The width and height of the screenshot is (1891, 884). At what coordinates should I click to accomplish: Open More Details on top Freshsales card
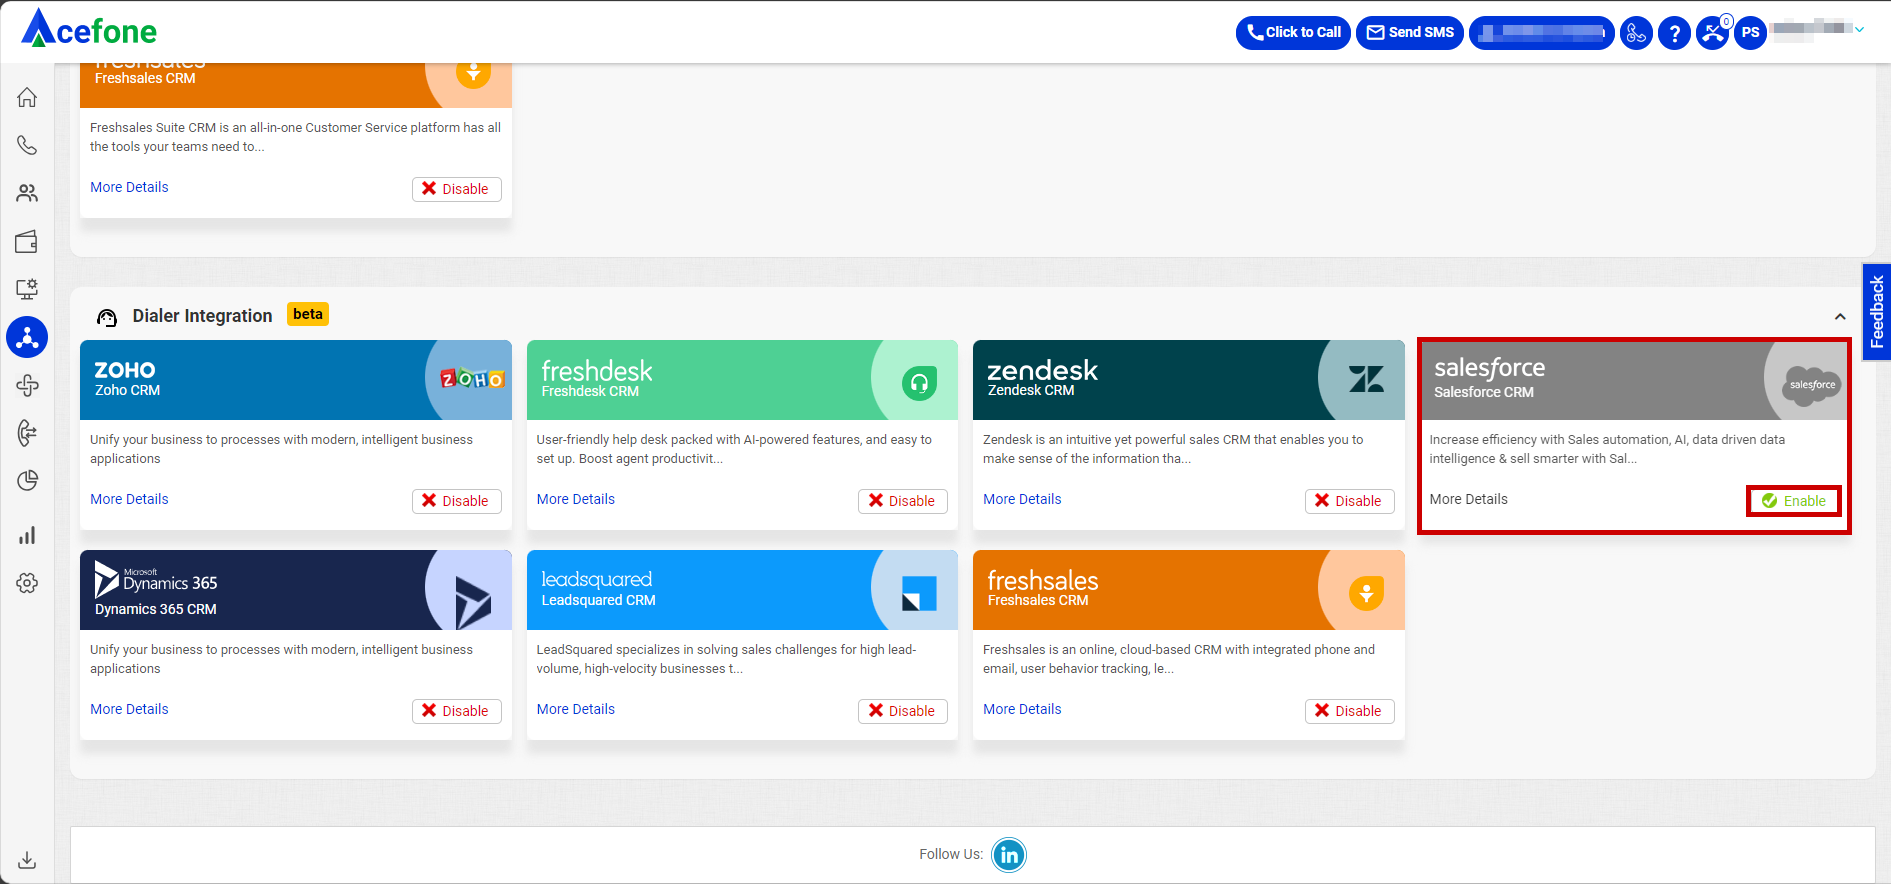pos(129,187)
